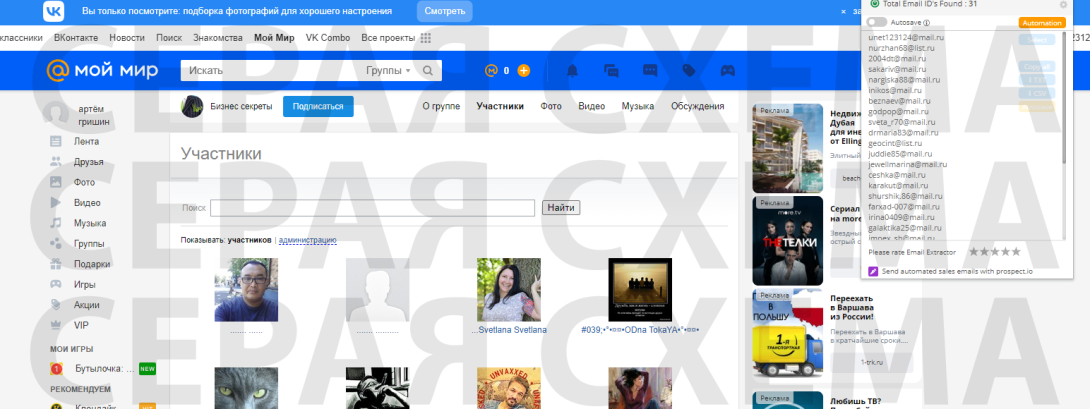Click Новости in the top navigation
1090x409 pixels.
(127, 38)
